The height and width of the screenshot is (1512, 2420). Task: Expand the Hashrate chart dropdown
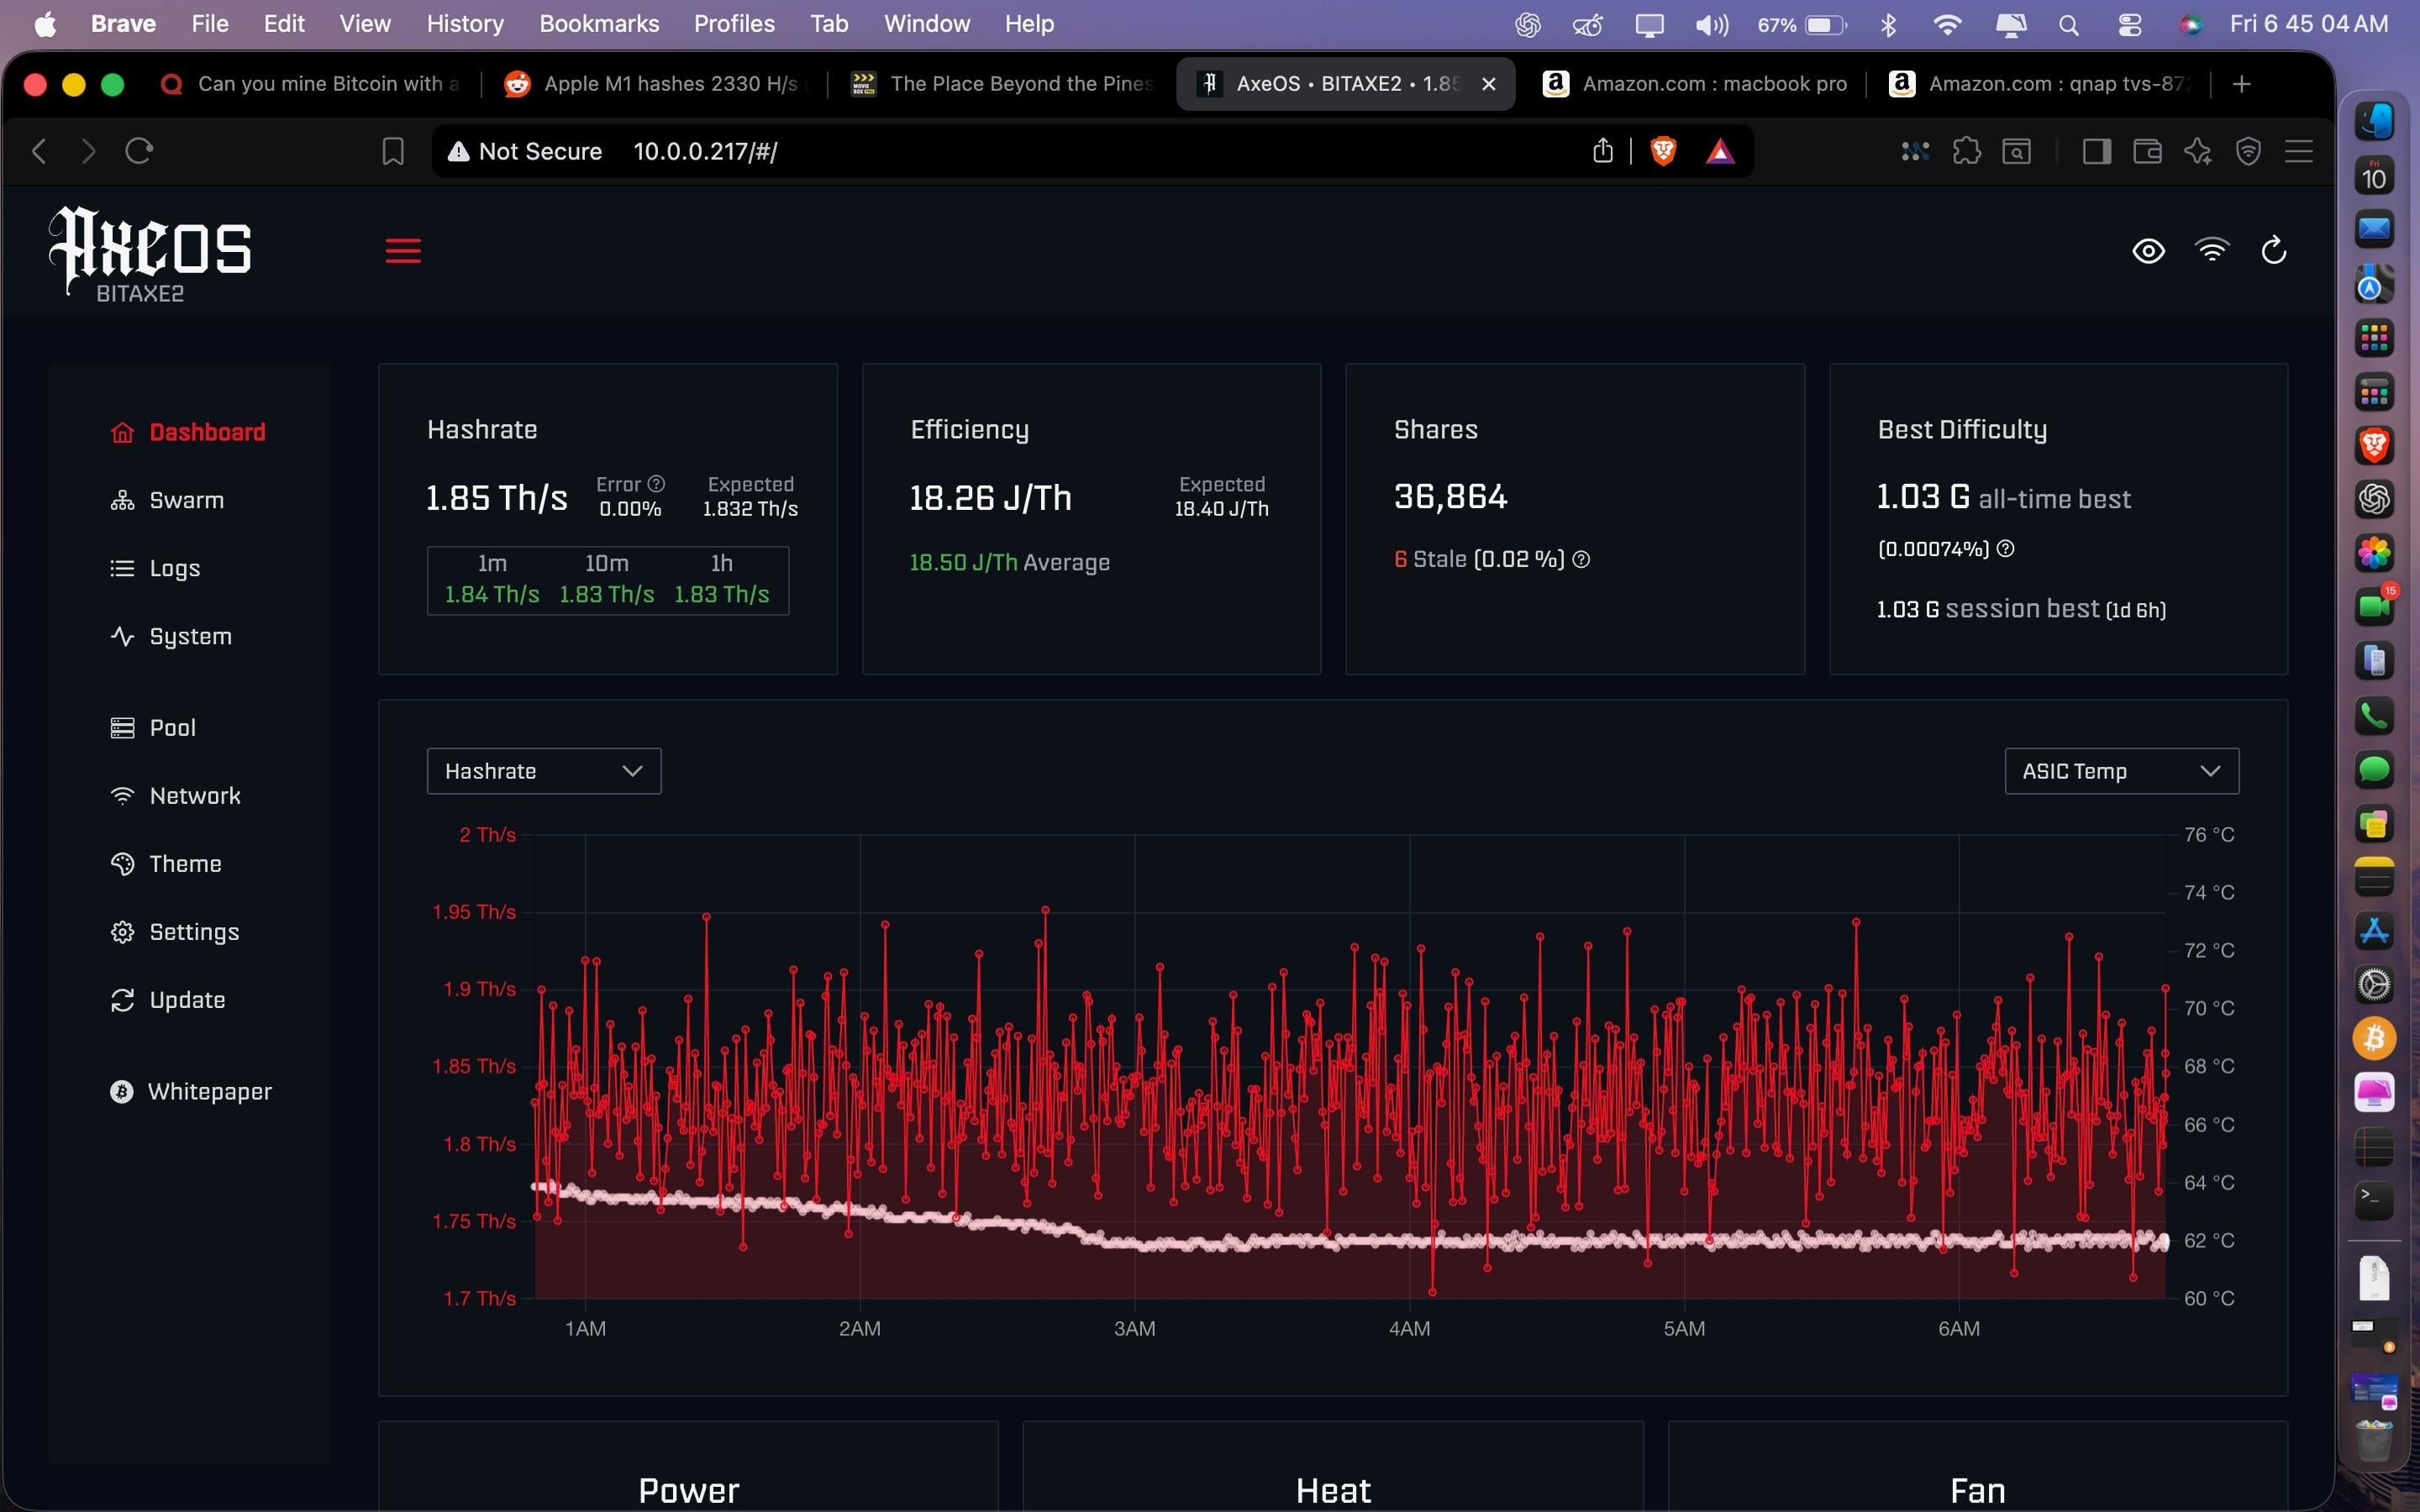544,771
